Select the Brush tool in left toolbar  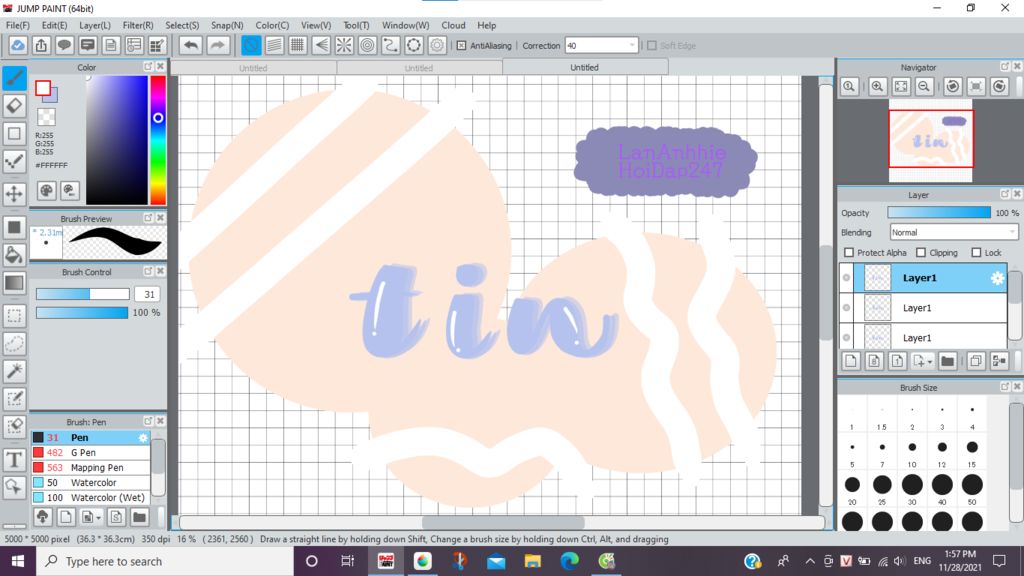pyautogui.click(x=14, y=78)
